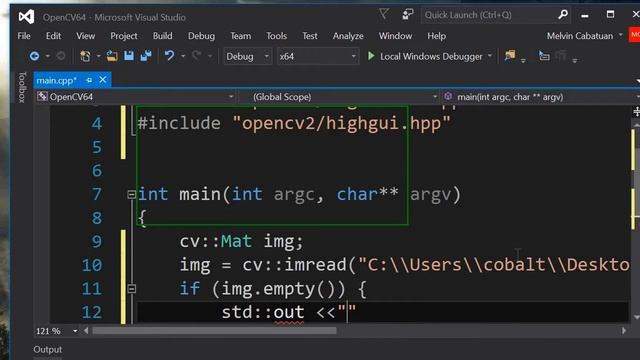Start debugging with the green play icon
This screenshot has width=640, height=360.
[x=371, y=56]
